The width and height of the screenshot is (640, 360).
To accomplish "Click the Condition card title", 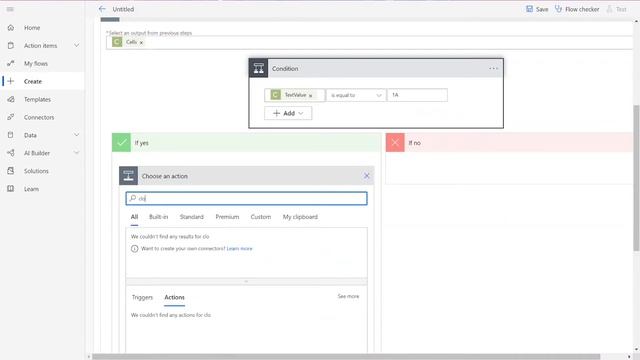I will [x=285, y=69].
